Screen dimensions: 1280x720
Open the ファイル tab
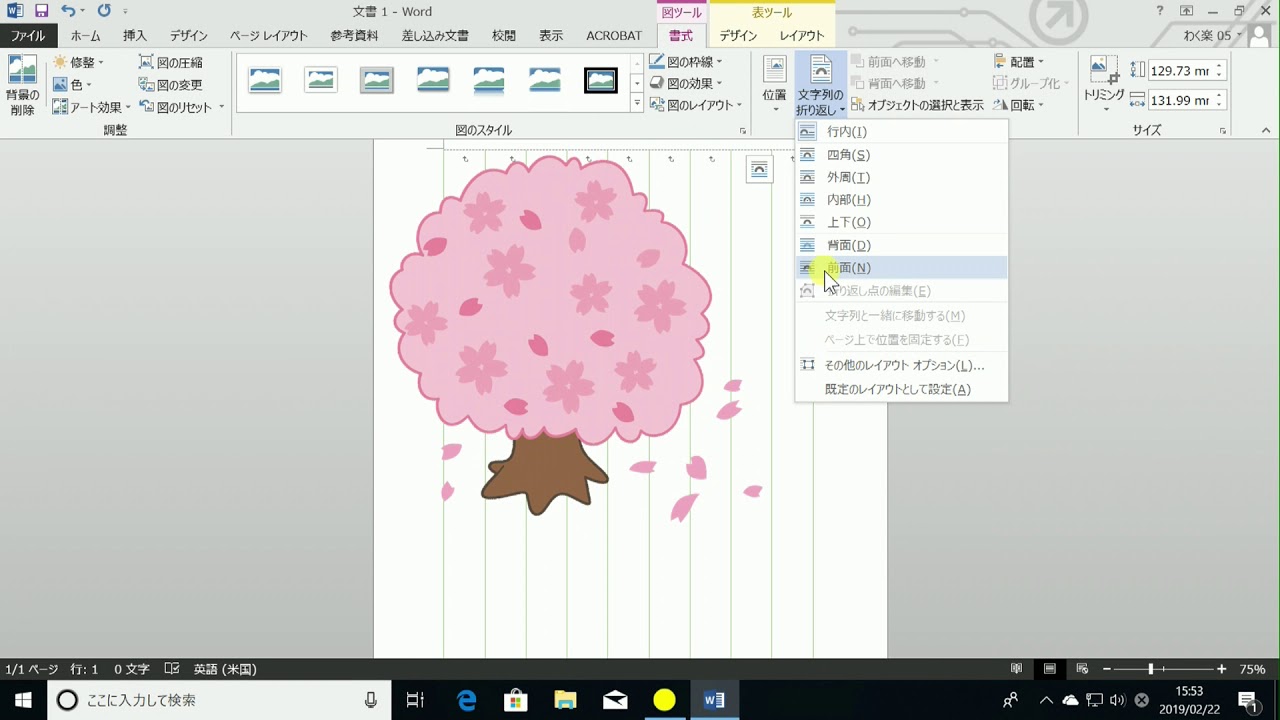[28, 36]
